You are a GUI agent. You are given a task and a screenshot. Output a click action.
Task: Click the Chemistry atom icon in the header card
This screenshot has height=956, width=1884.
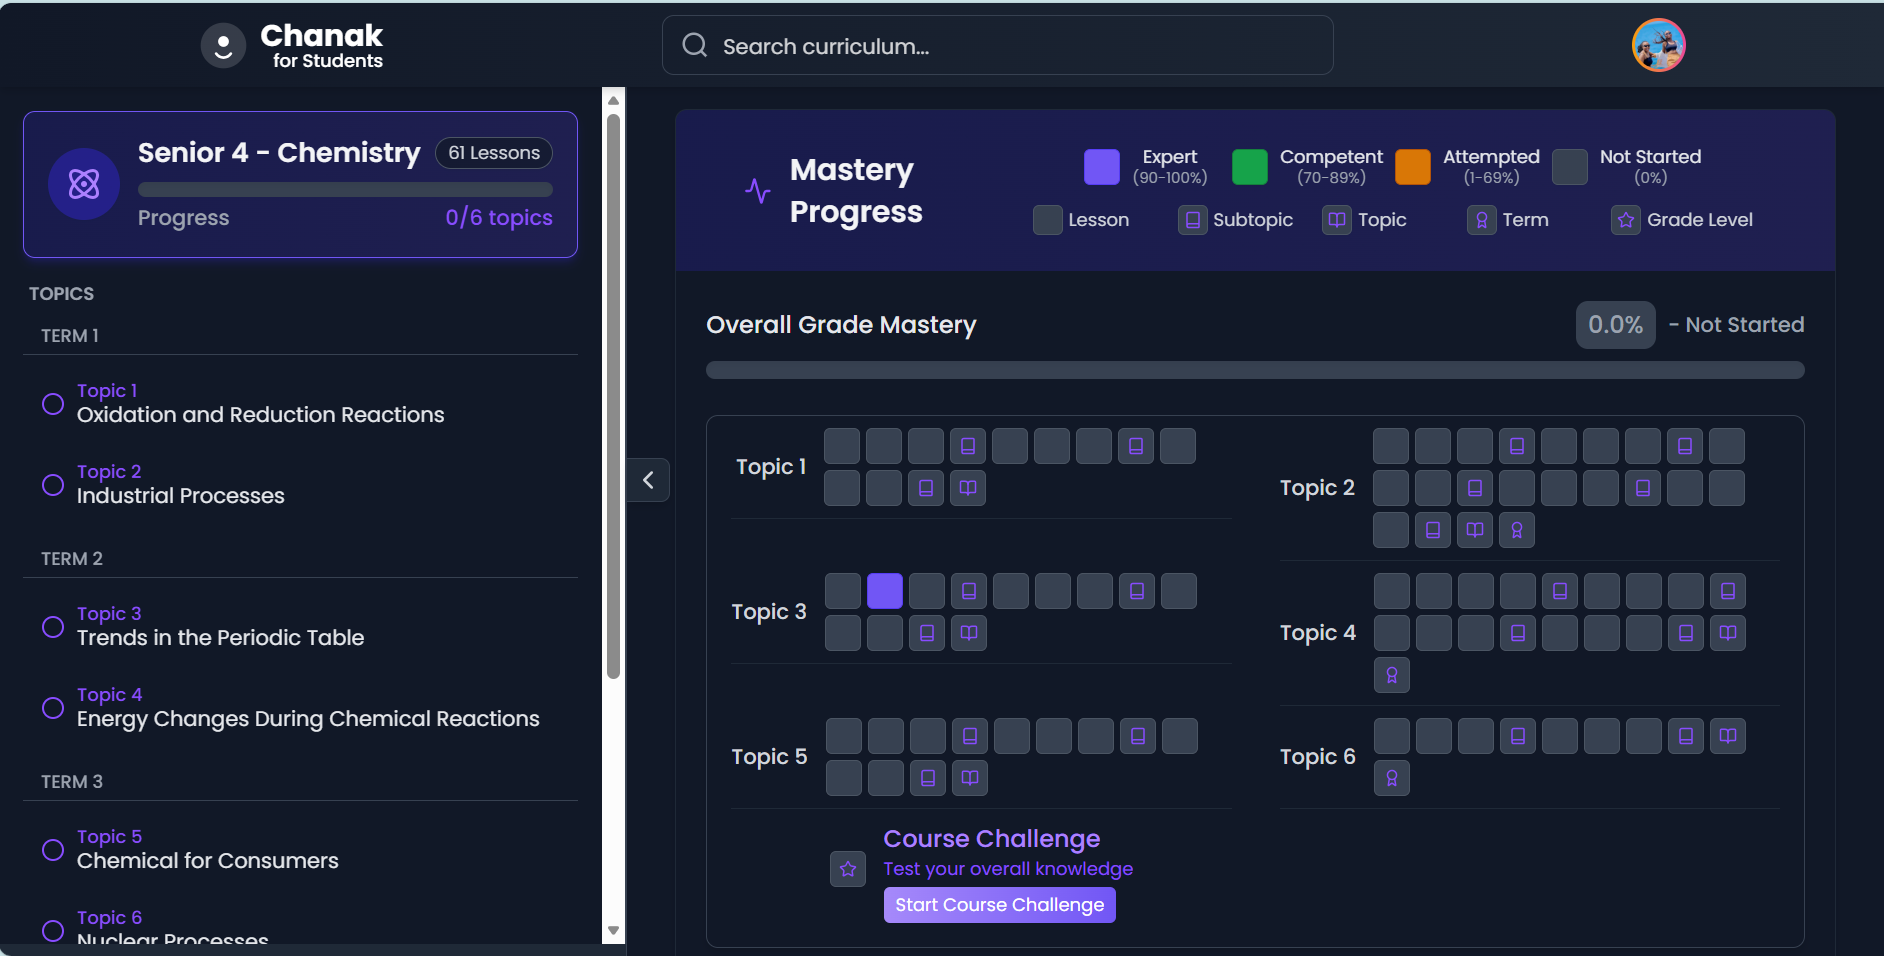pos(83,184)
